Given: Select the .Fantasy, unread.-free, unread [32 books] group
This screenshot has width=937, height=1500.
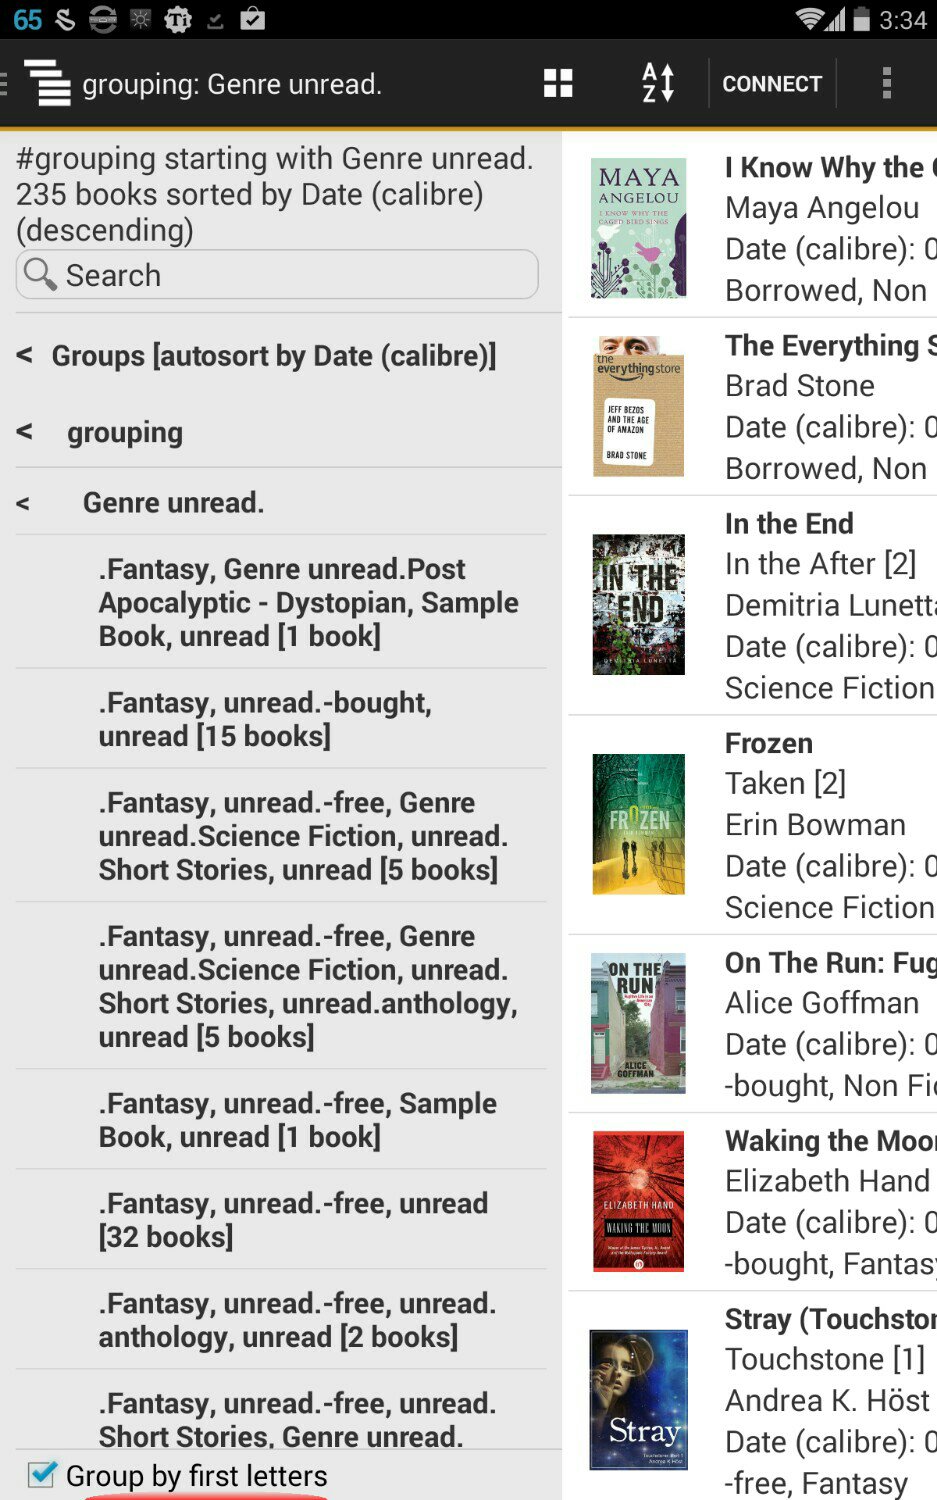Looking at the screenshot, I should (x=292, y=1219).
